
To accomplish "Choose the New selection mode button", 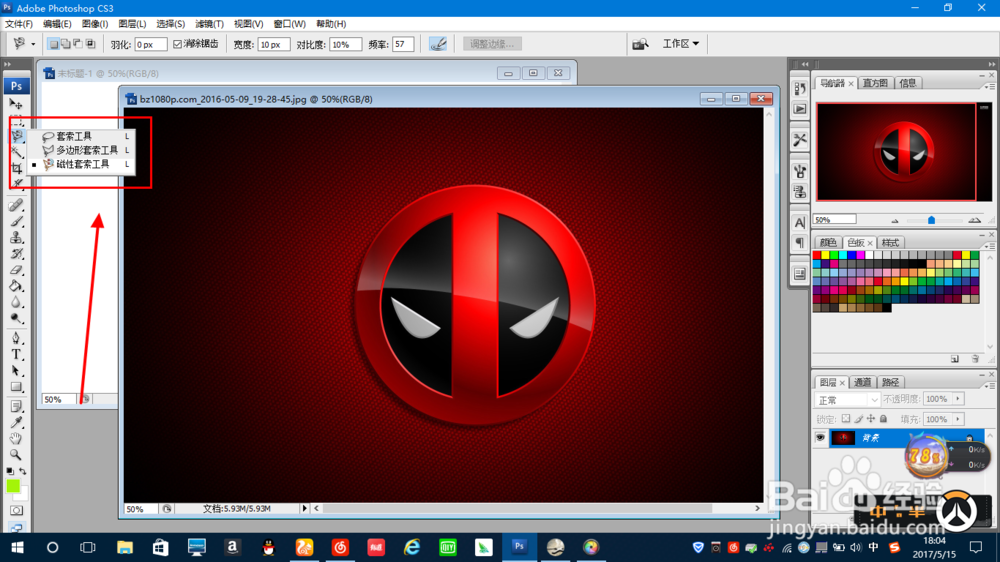I will click(x=54, y=44).
